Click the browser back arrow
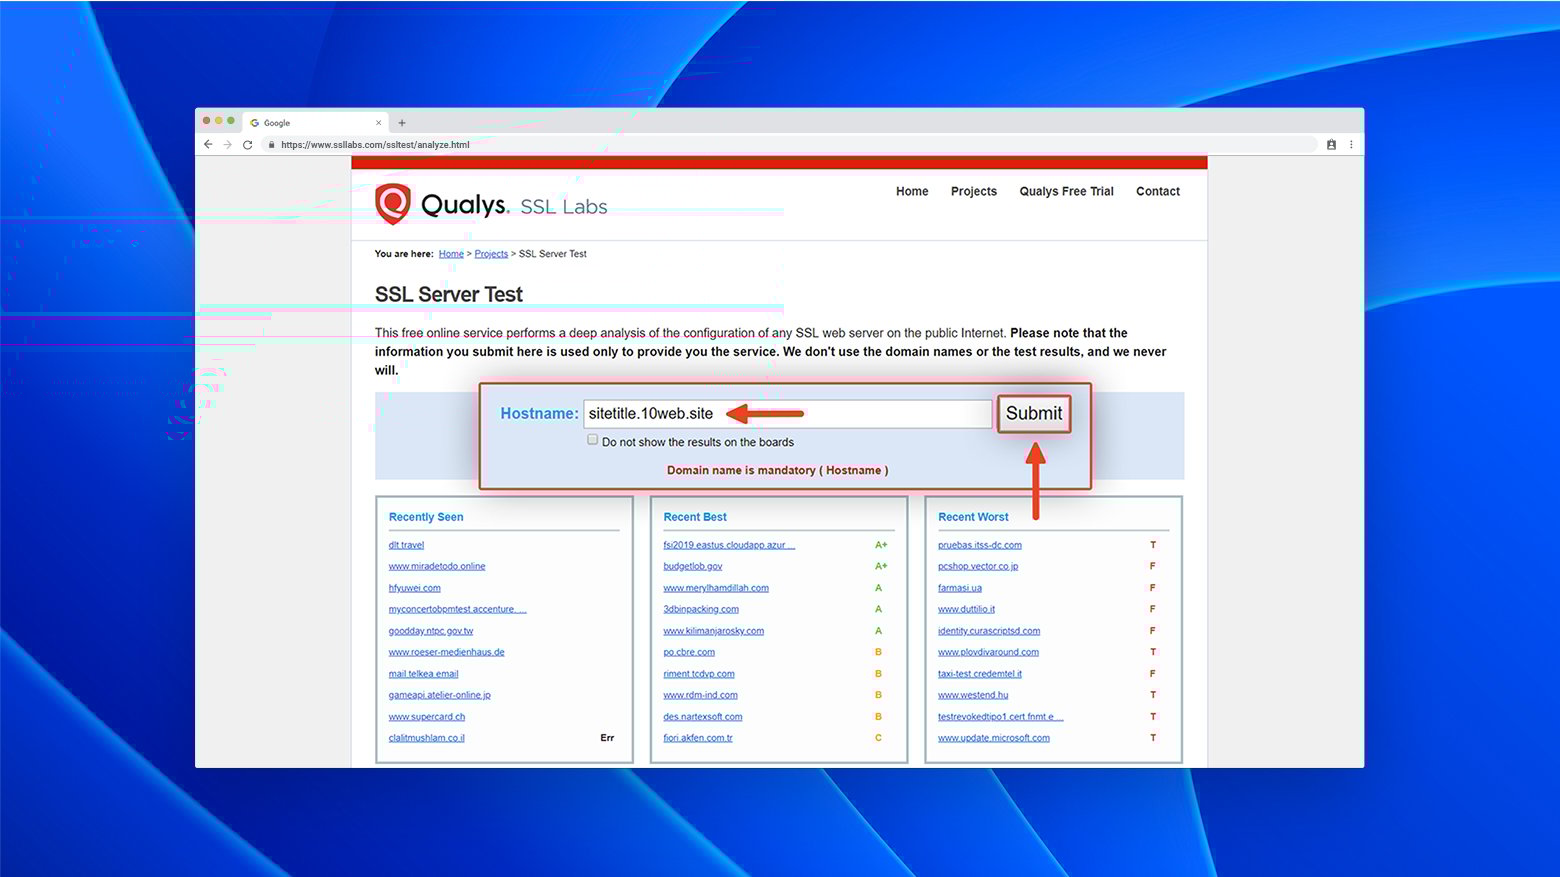 tap(208, 145)
